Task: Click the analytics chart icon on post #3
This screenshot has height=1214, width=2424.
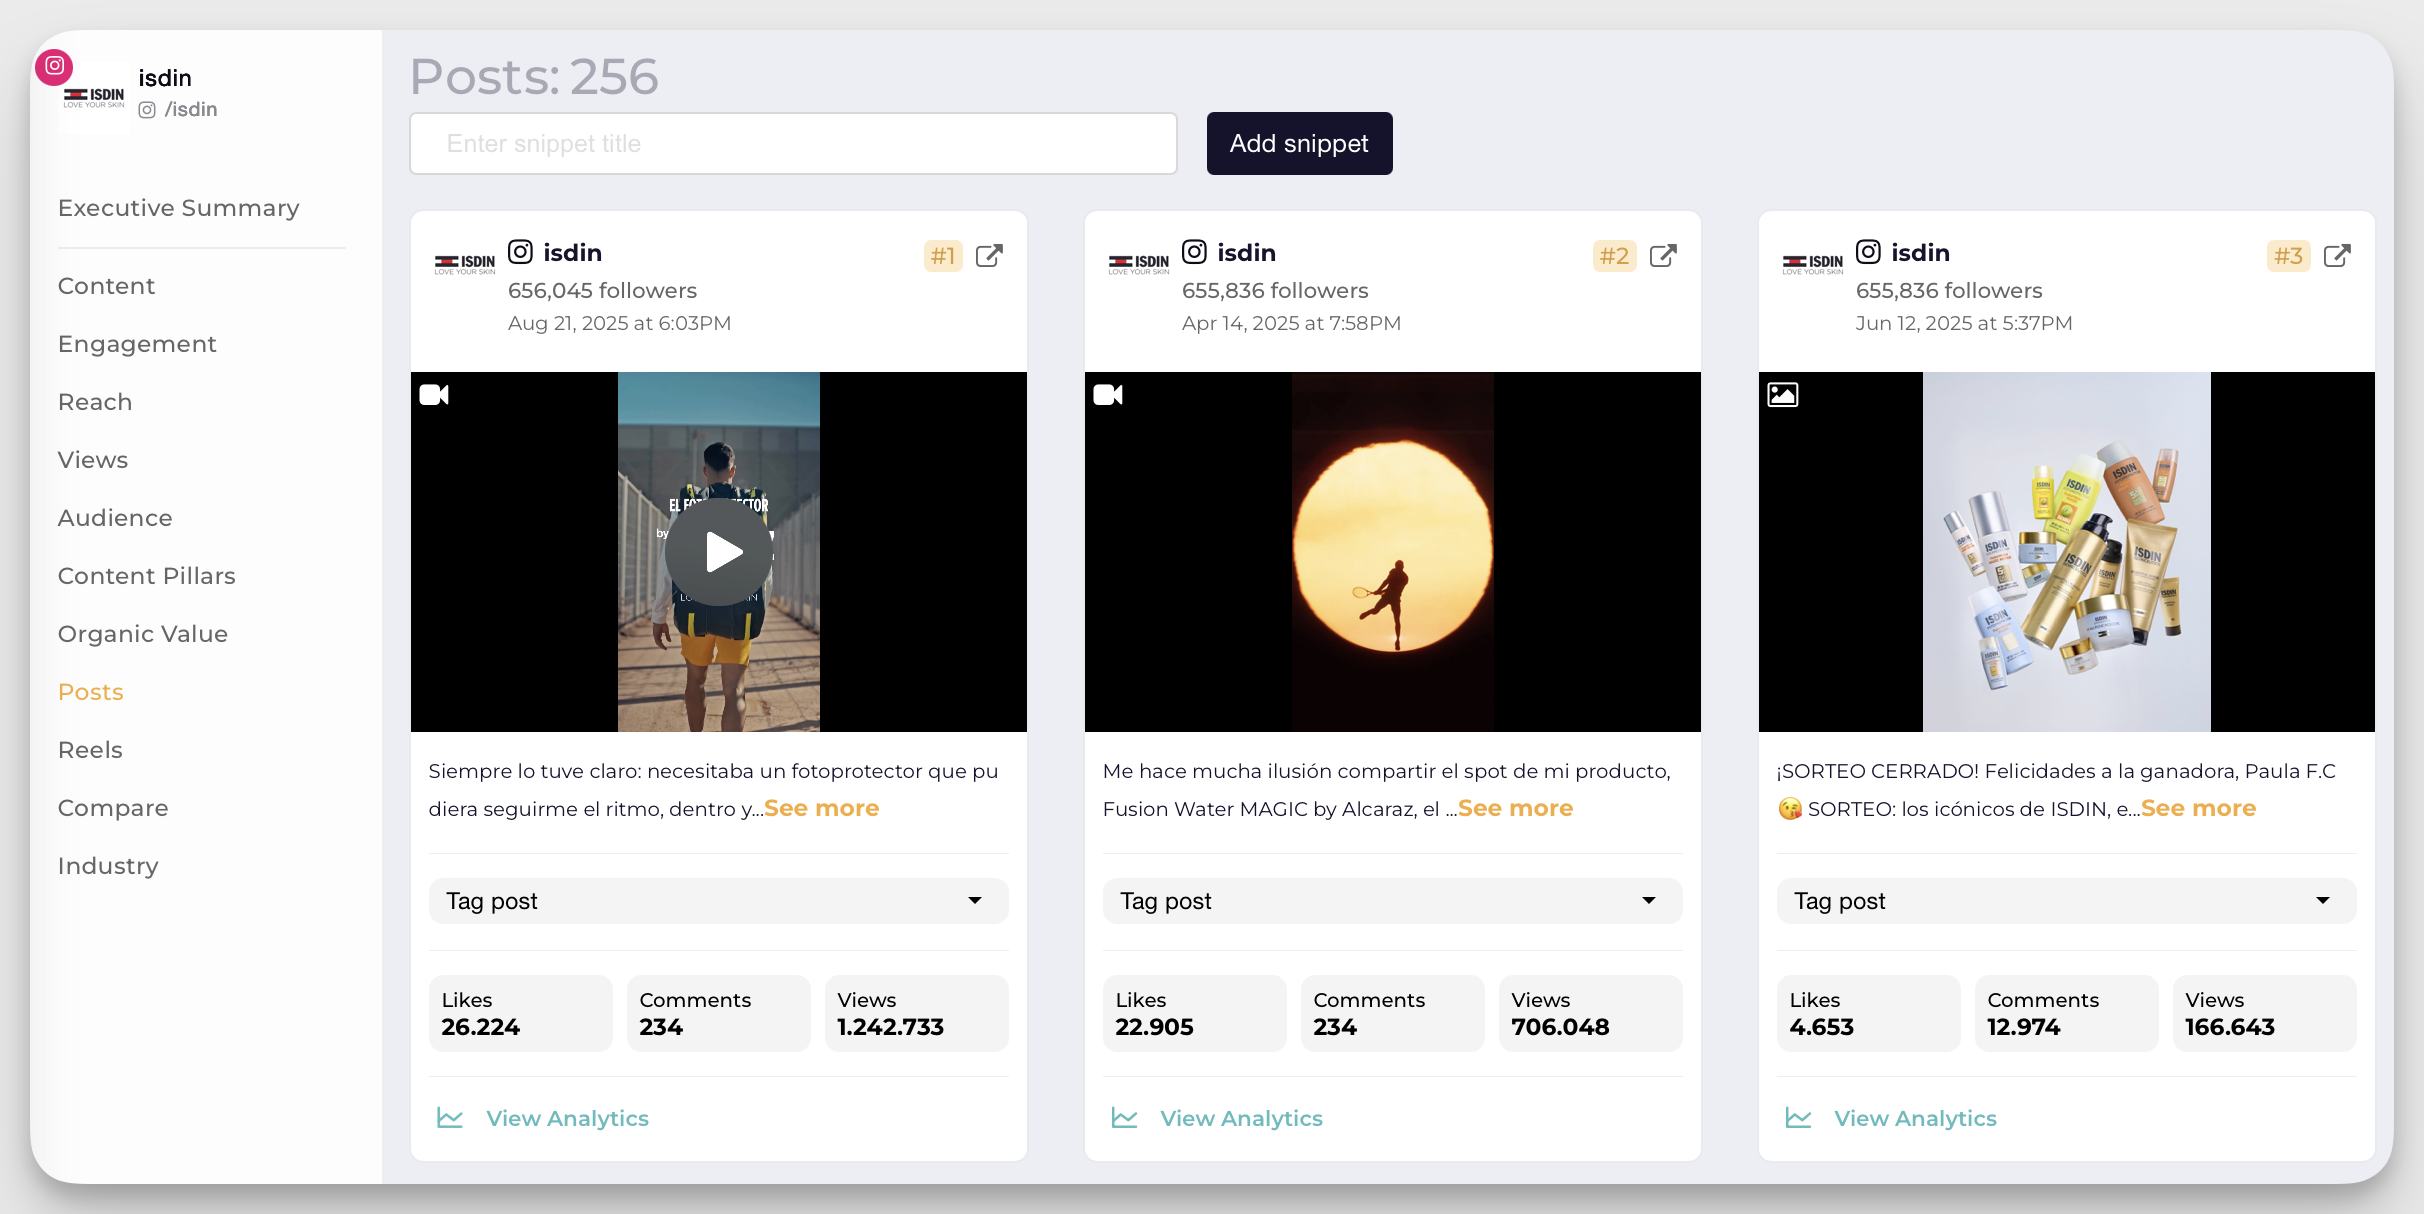Action: (1798, 1118)
